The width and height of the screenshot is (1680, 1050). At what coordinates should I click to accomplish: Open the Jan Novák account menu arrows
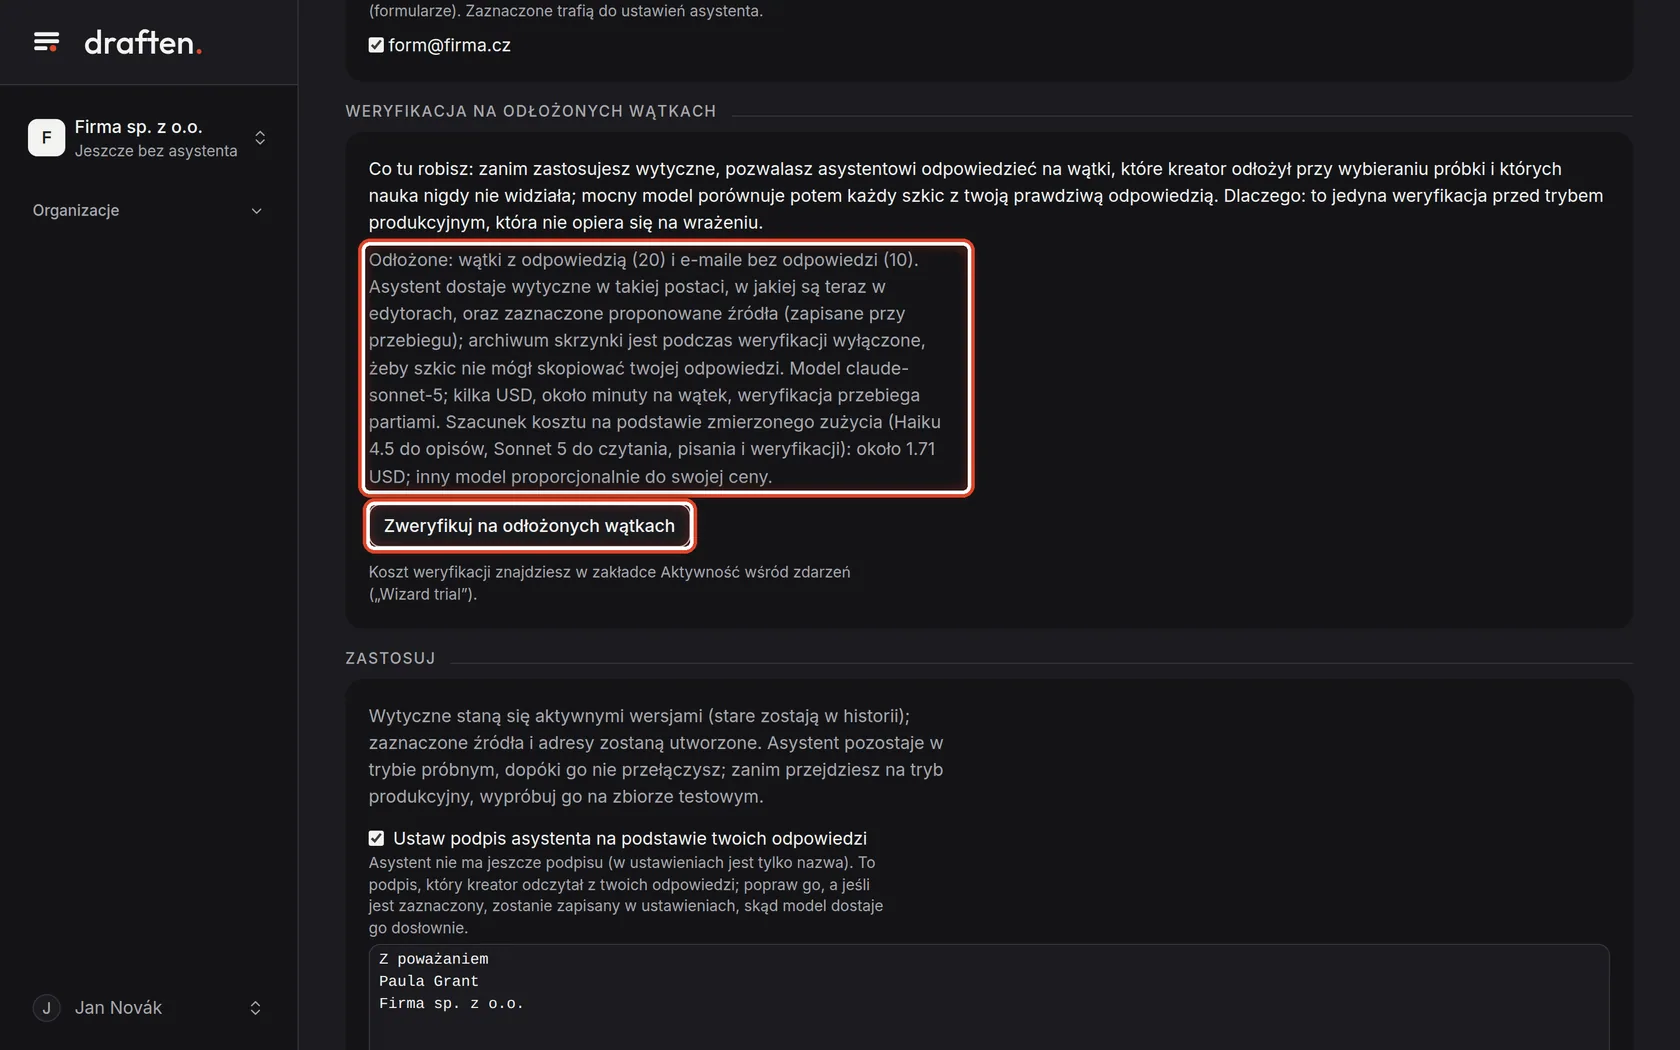pos(255,1008)
